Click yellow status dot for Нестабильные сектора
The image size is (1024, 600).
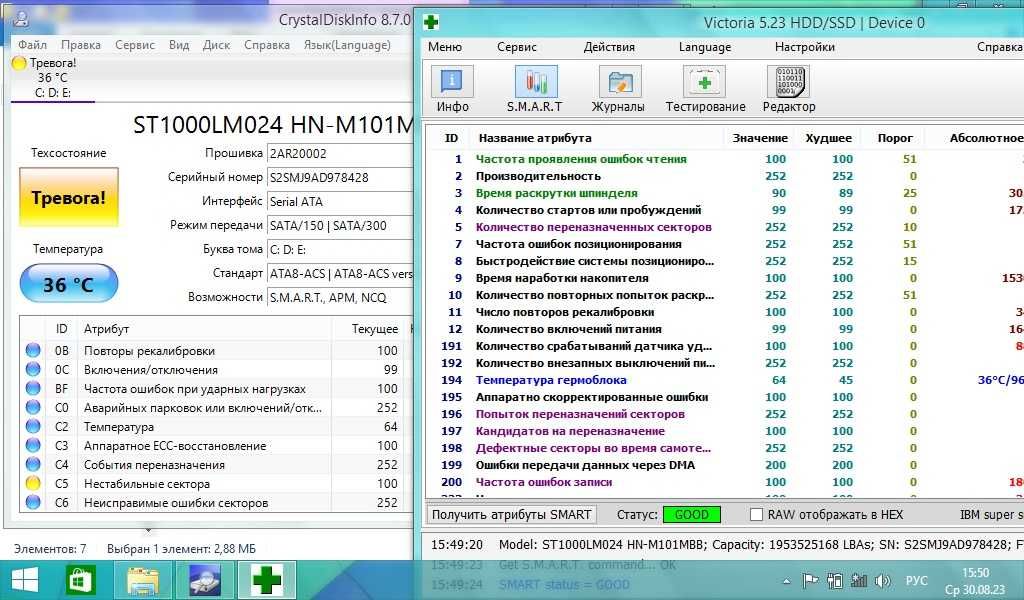33,484
